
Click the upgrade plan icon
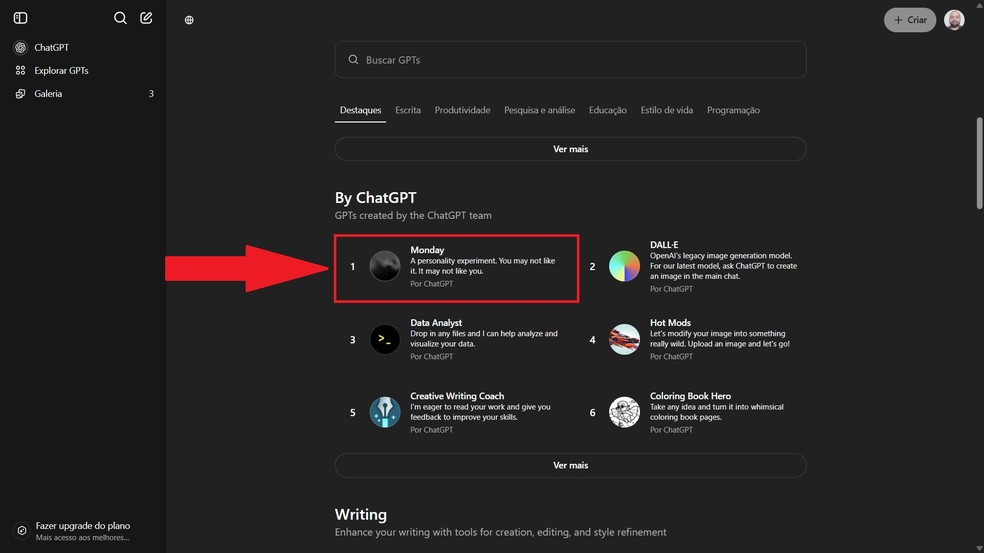(21, 531)
